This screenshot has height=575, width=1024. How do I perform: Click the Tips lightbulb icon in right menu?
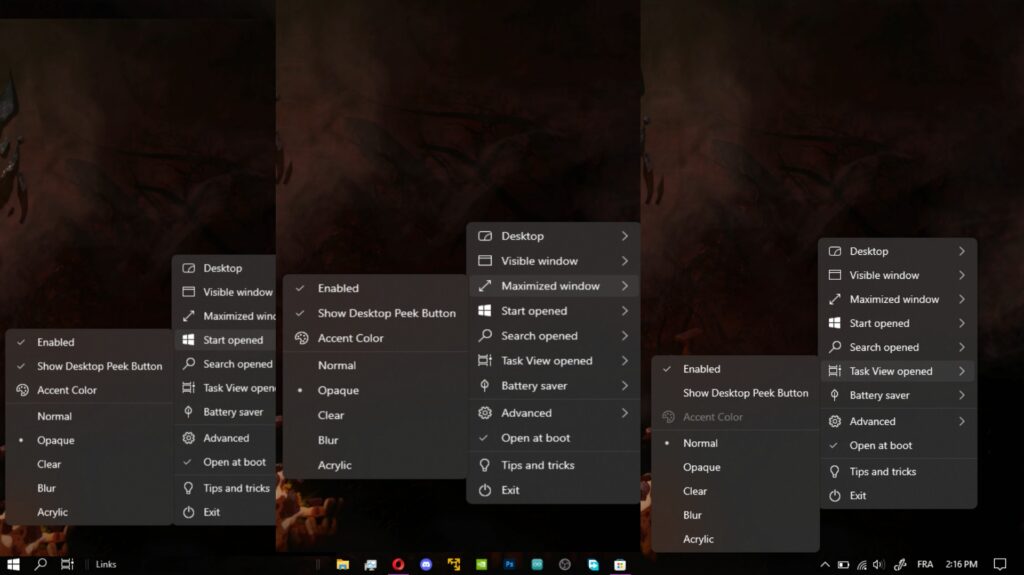coord(835,472)
